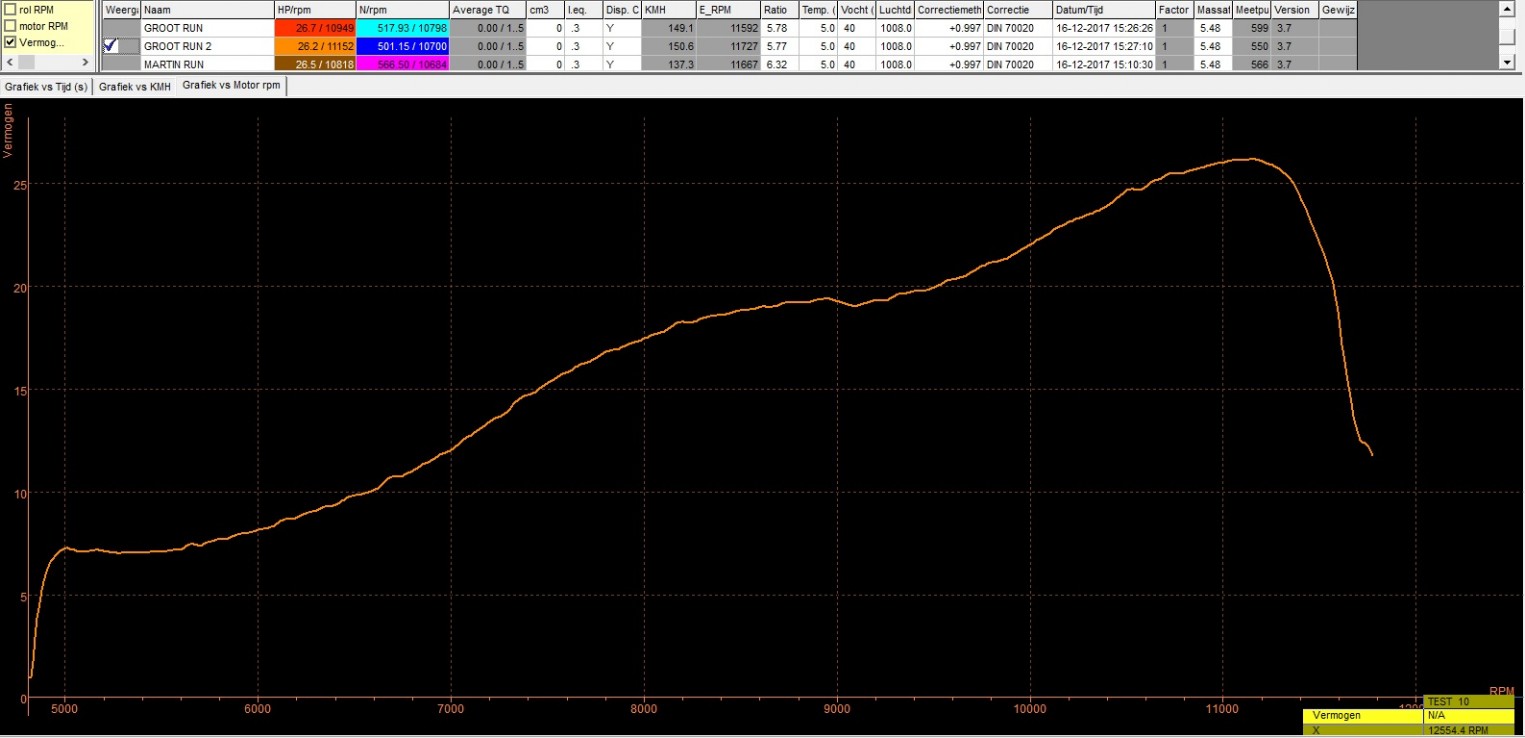Click E_RPM value 11592
This screenshot has height=738, width=1525.
[728, 28]
